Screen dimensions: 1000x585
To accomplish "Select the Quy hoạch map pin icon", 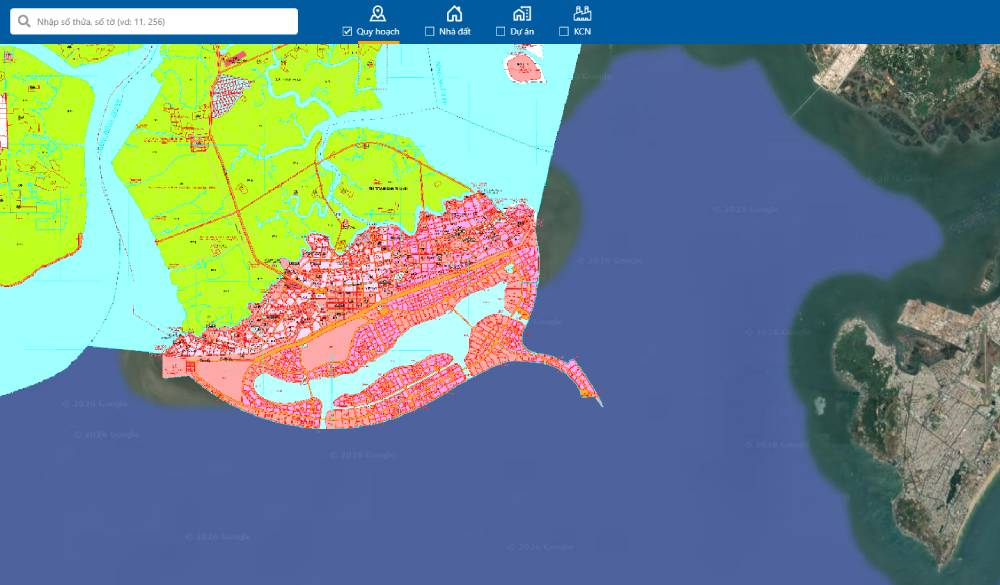I will click(x=377, y=13).
